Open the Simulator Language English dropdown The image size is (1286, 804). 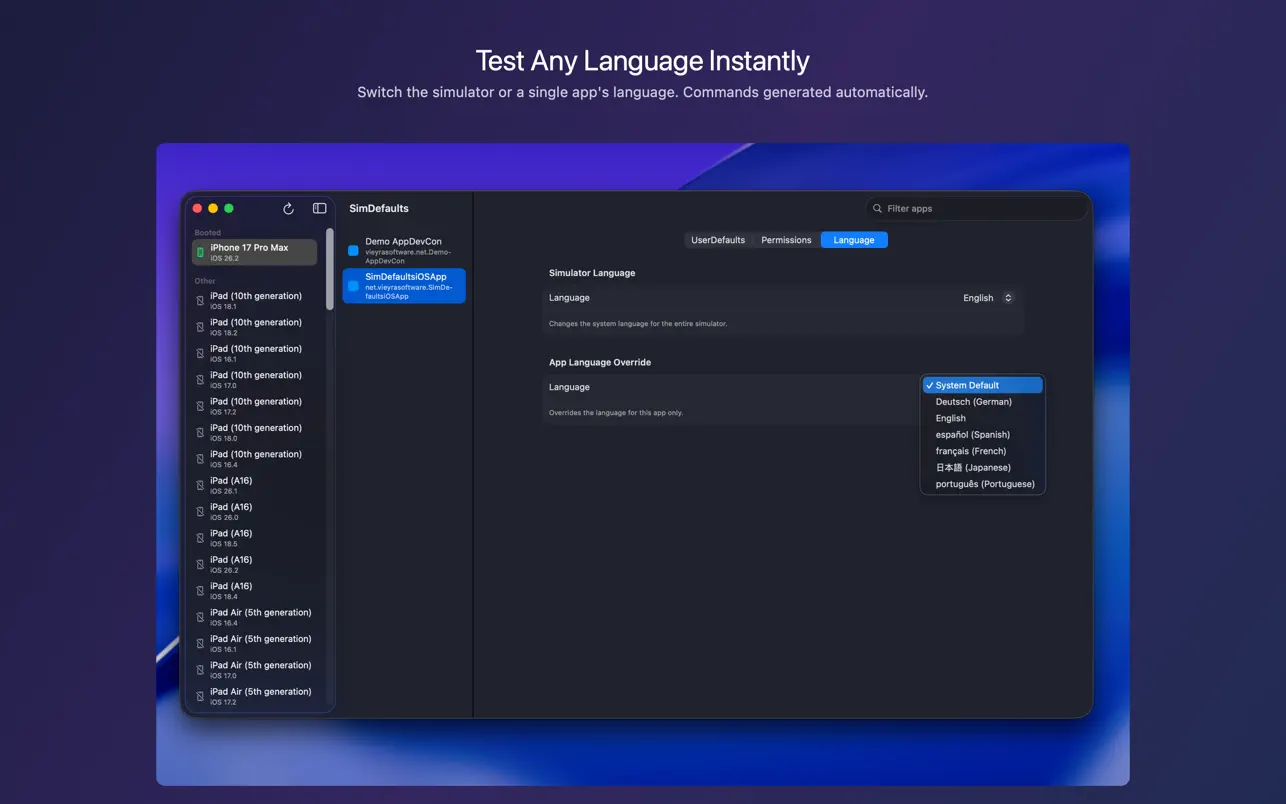pos(989,297)
